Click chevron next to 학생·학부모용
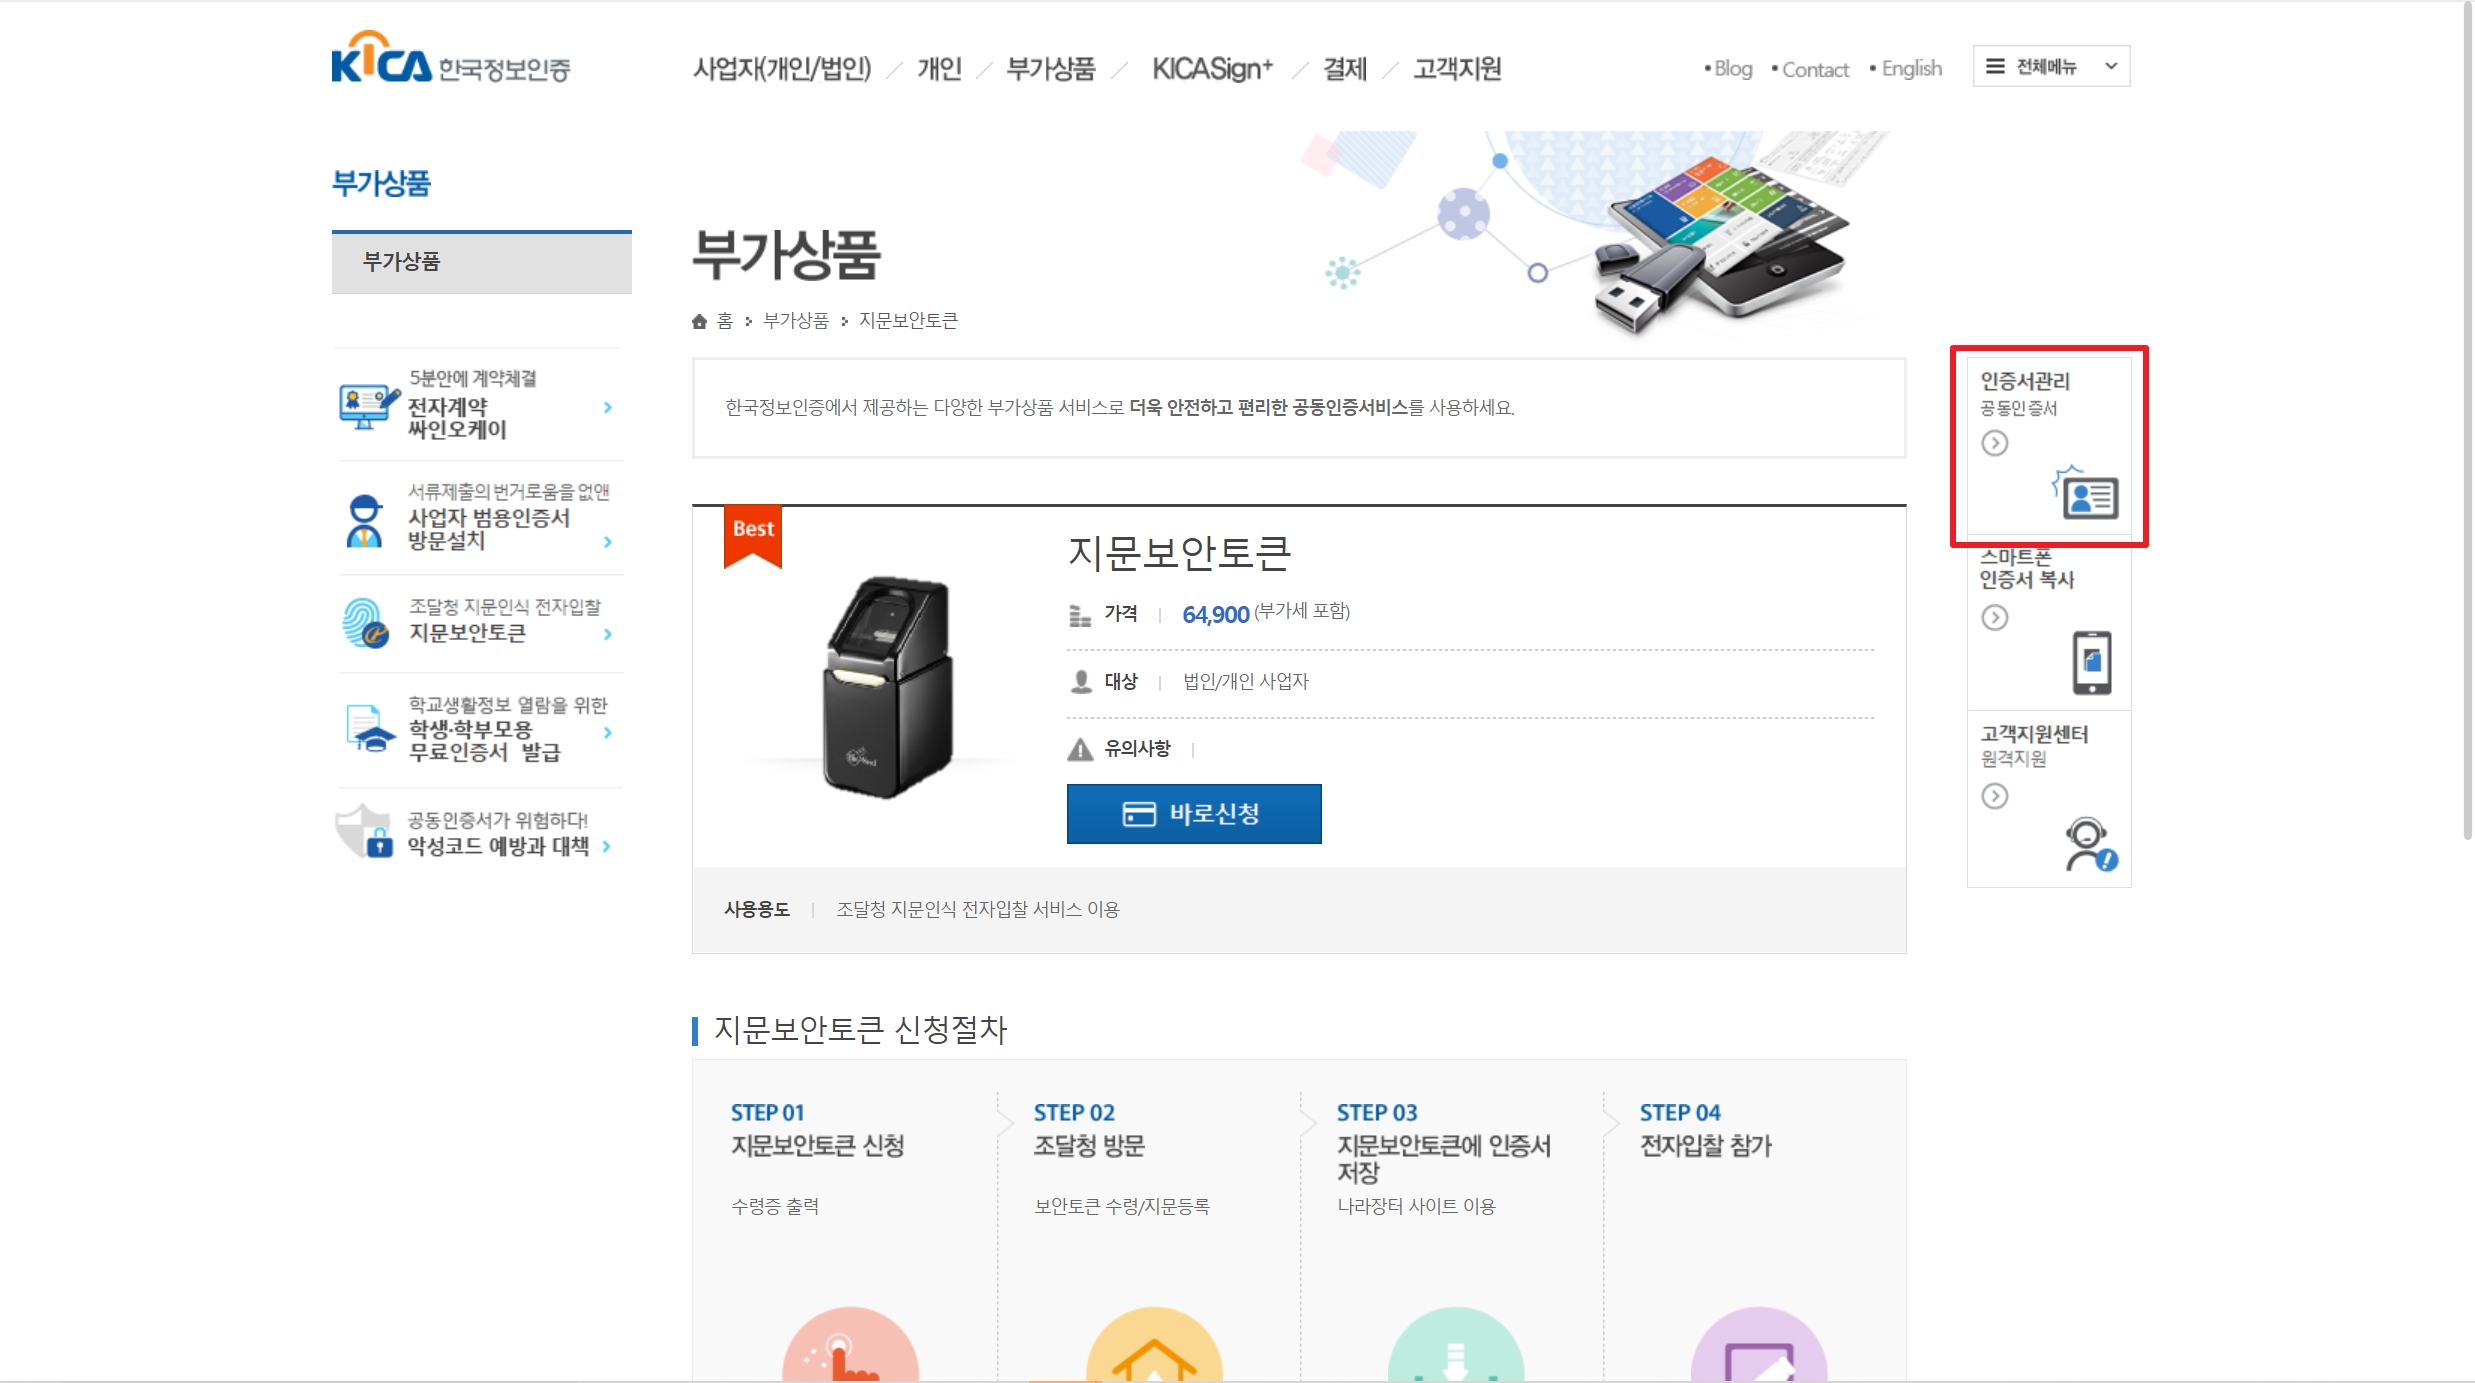 coord(608,732)
